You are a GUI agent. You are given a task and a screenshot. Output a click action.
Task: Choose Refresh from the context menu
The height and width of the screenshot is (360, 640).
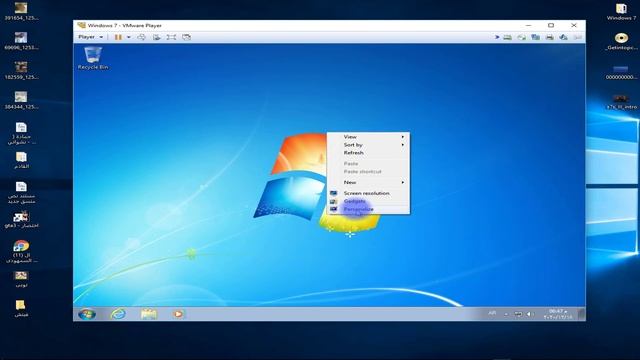(x=368, y=153)
